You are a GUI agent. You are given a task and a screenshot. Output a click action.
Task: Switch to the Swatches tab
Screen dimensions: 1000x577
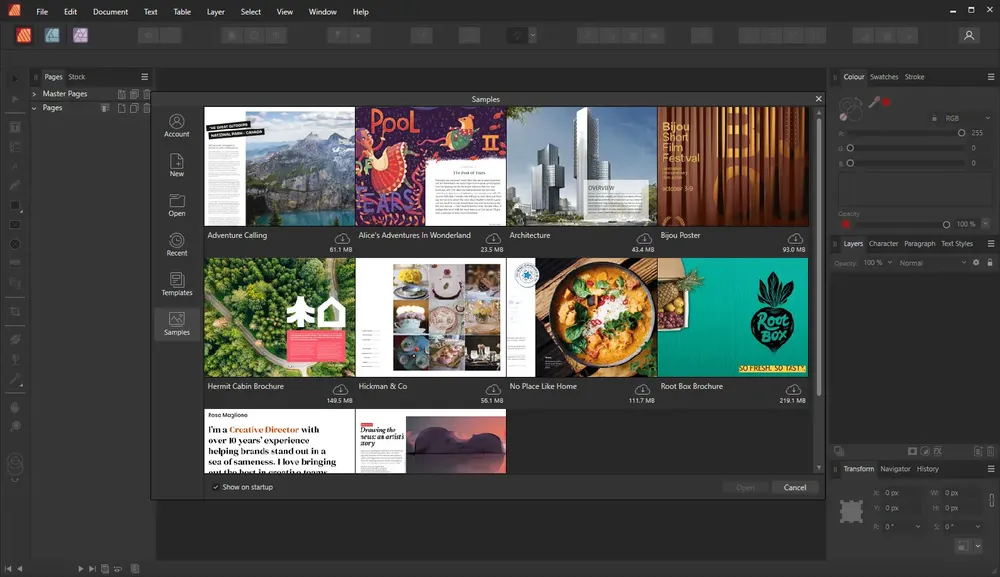884,77
